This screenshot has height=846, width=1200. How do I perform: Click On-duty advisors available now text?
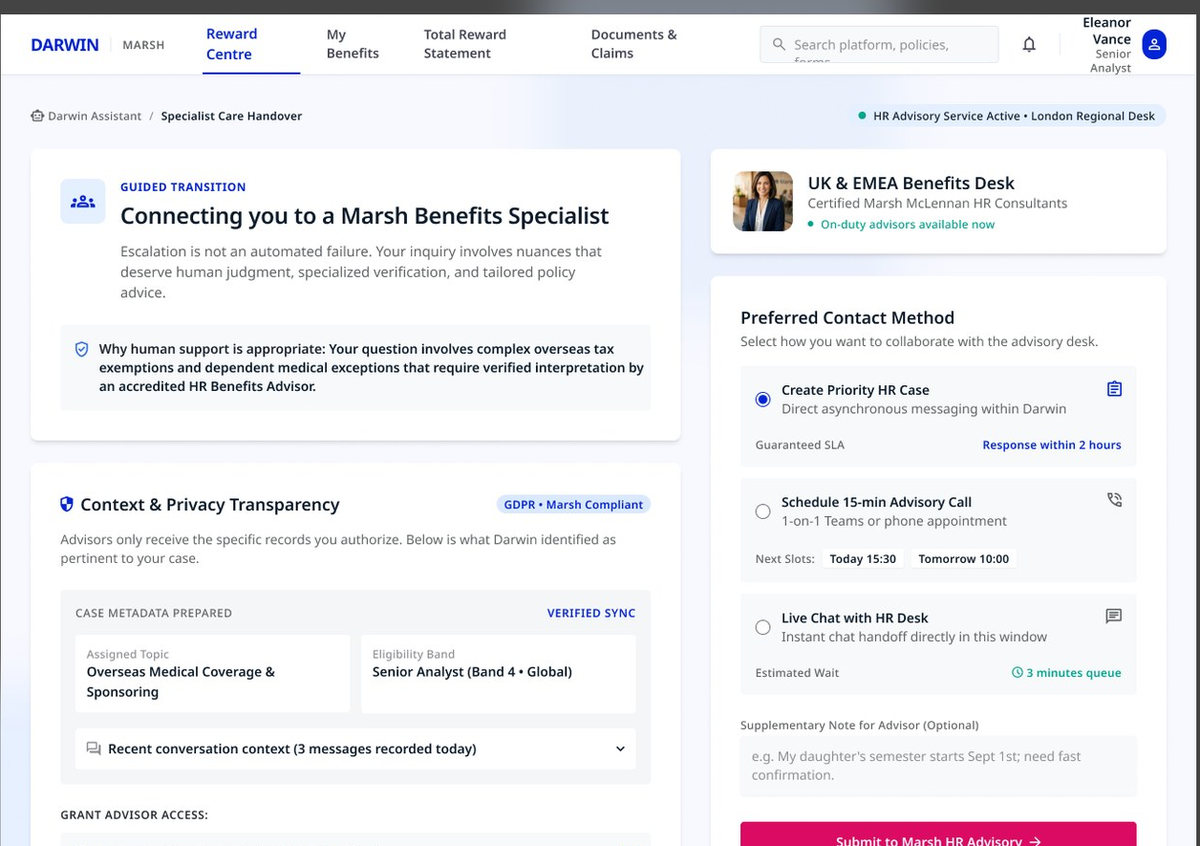907,224
